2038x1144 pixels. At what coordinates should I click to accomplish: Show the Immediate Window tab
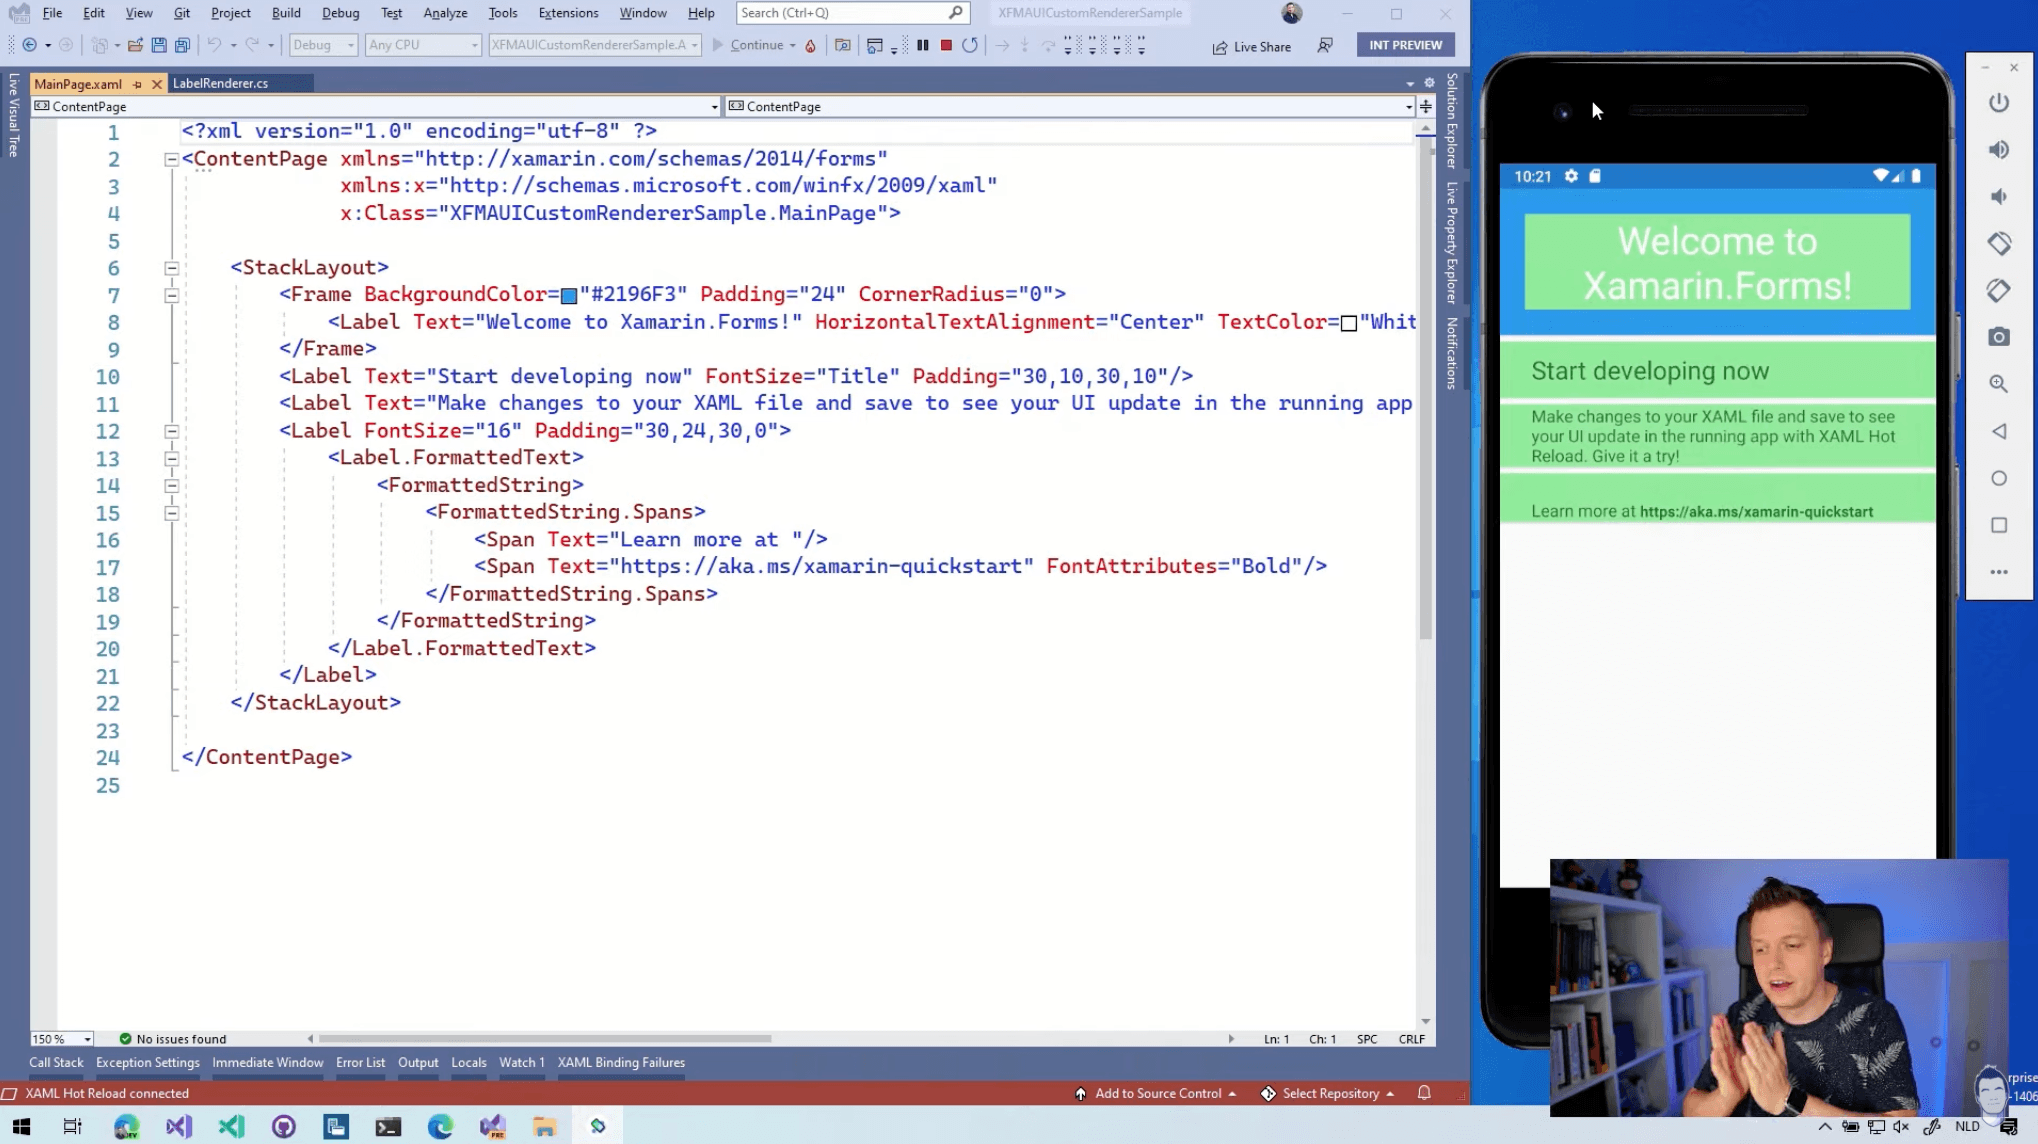(x=268, y=1062)
